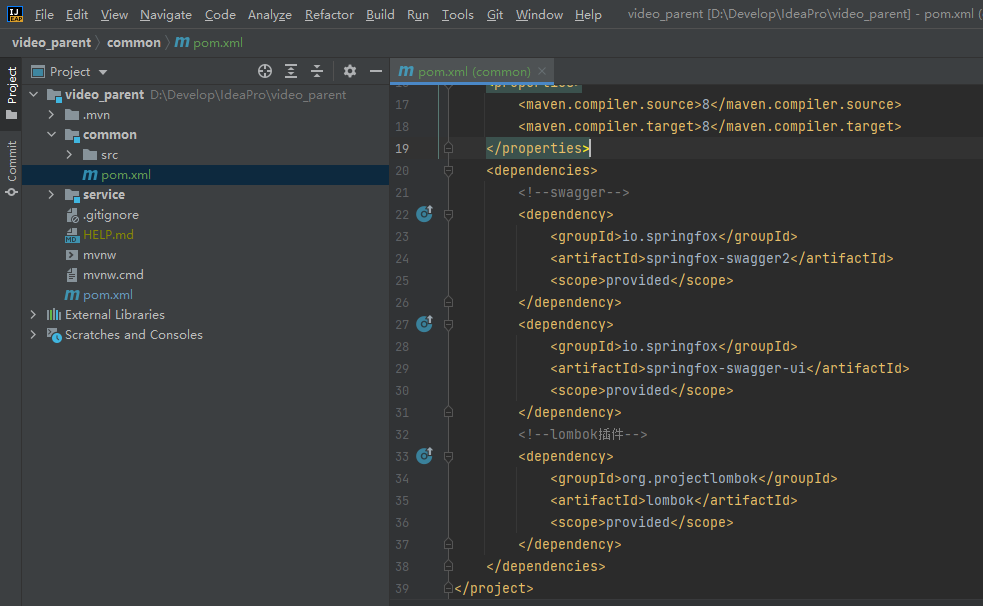The height and width of the screenshot is (606, 983).
Task: Click the Expand All icon in Project panel
Action: [x=291, y=71]
